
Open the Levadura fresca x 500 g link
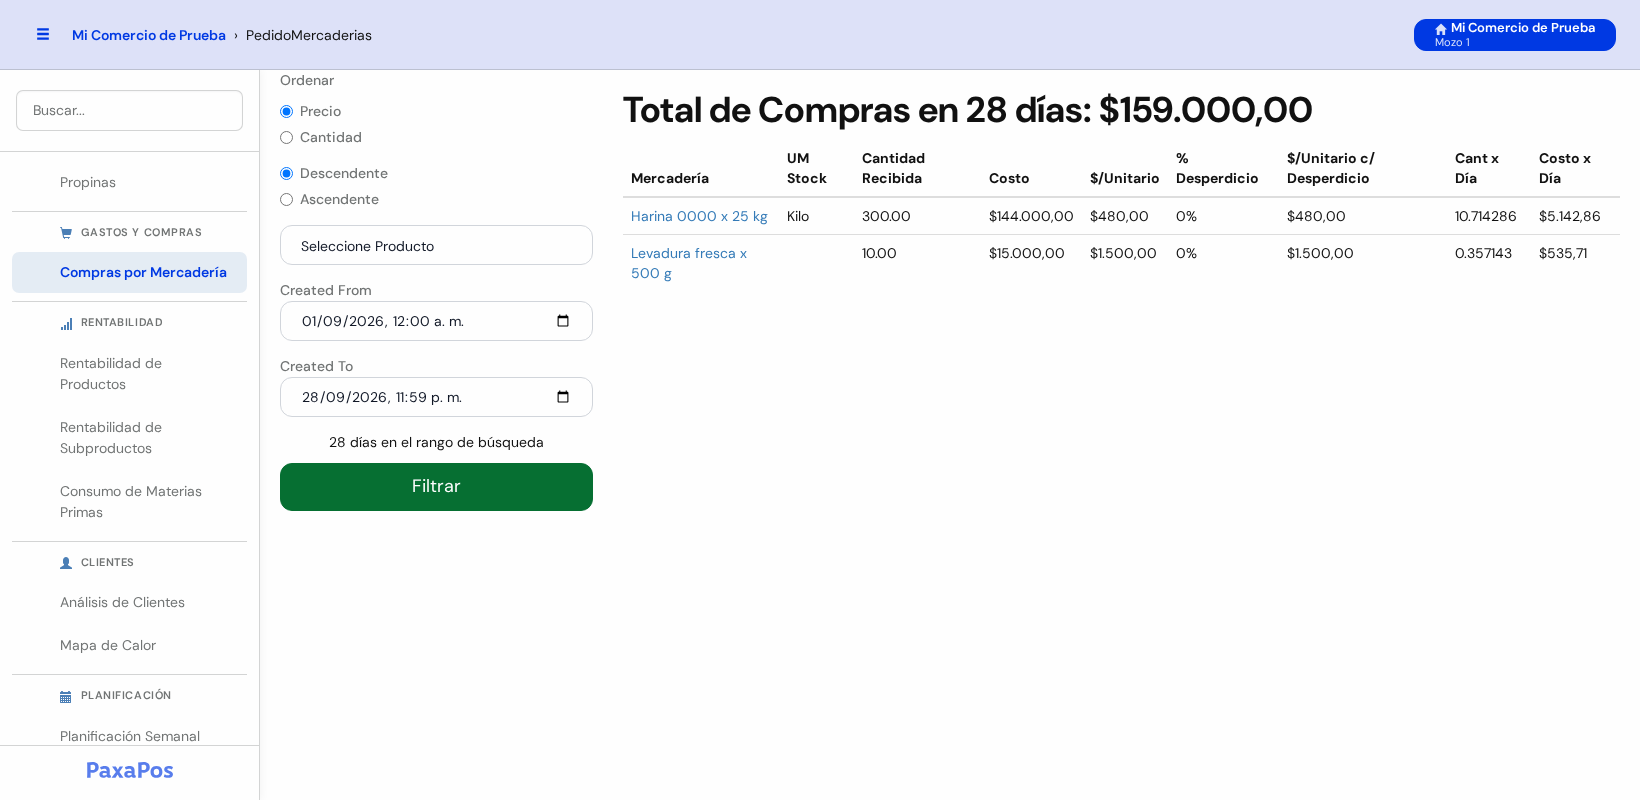click(689, 263)
